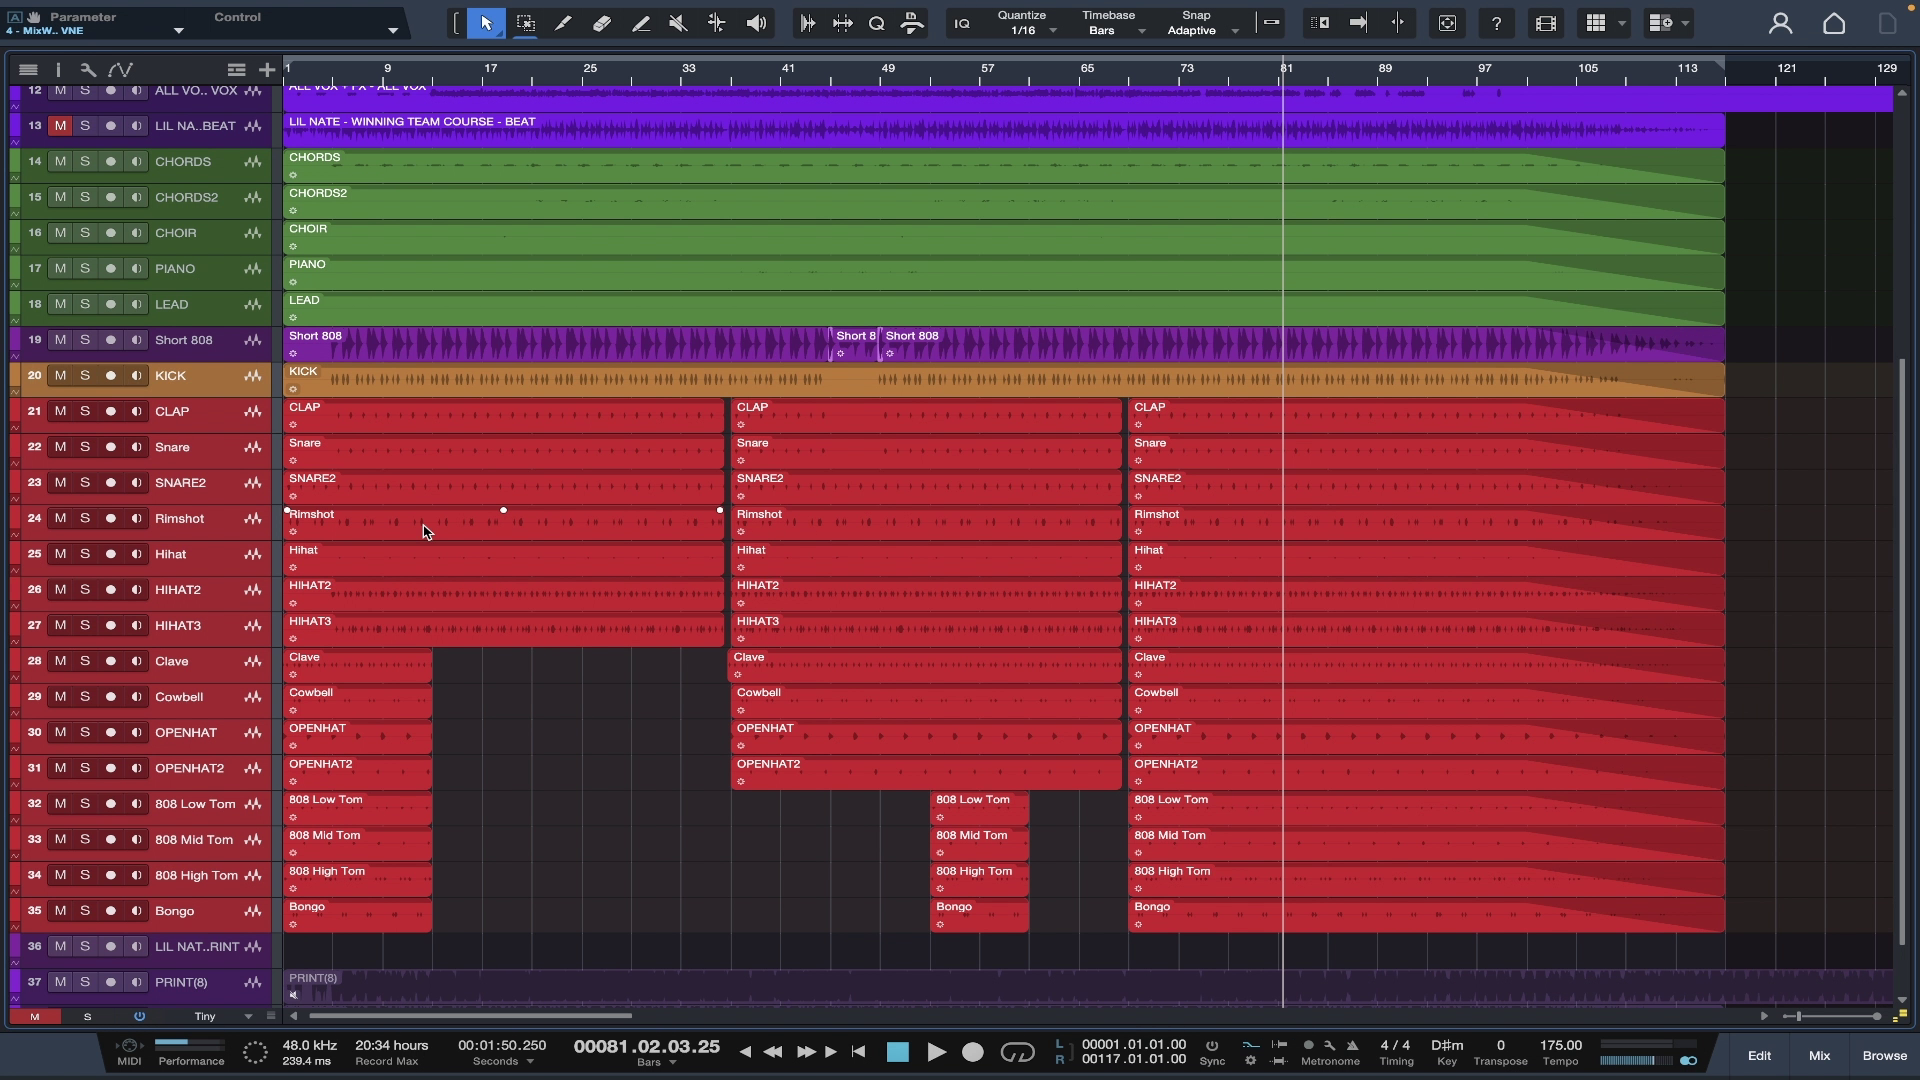Open the track inspector info icon

pyautogui.click(x=58, y=69)
